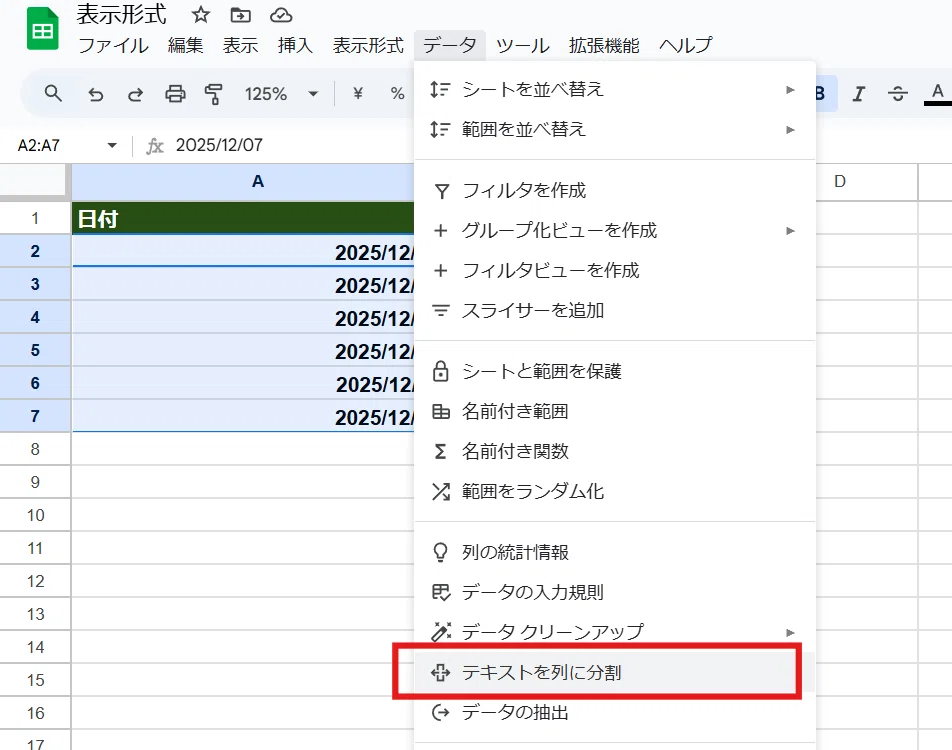Close the open データ menu tab
Screen dimensions: 952x750
coord(450,46)
